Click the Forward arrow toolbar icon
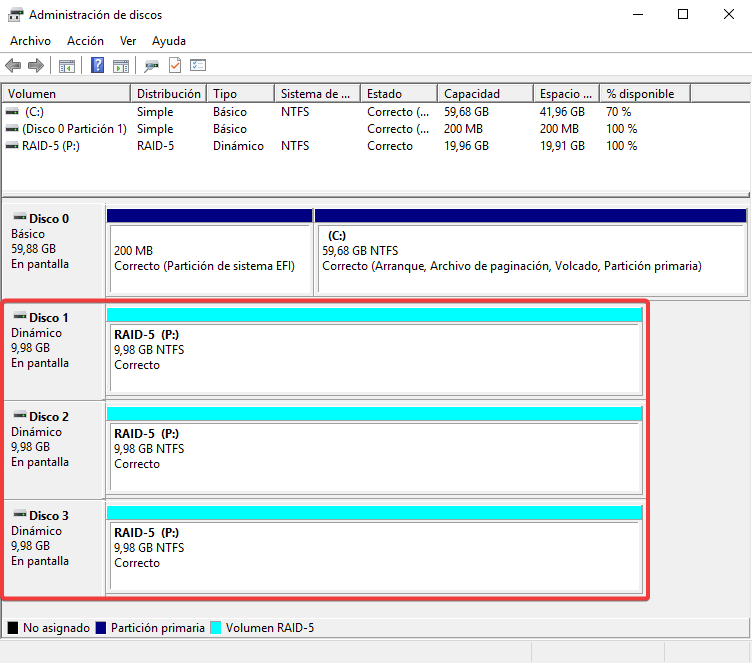Screen dimensions: 752x663 35,66
